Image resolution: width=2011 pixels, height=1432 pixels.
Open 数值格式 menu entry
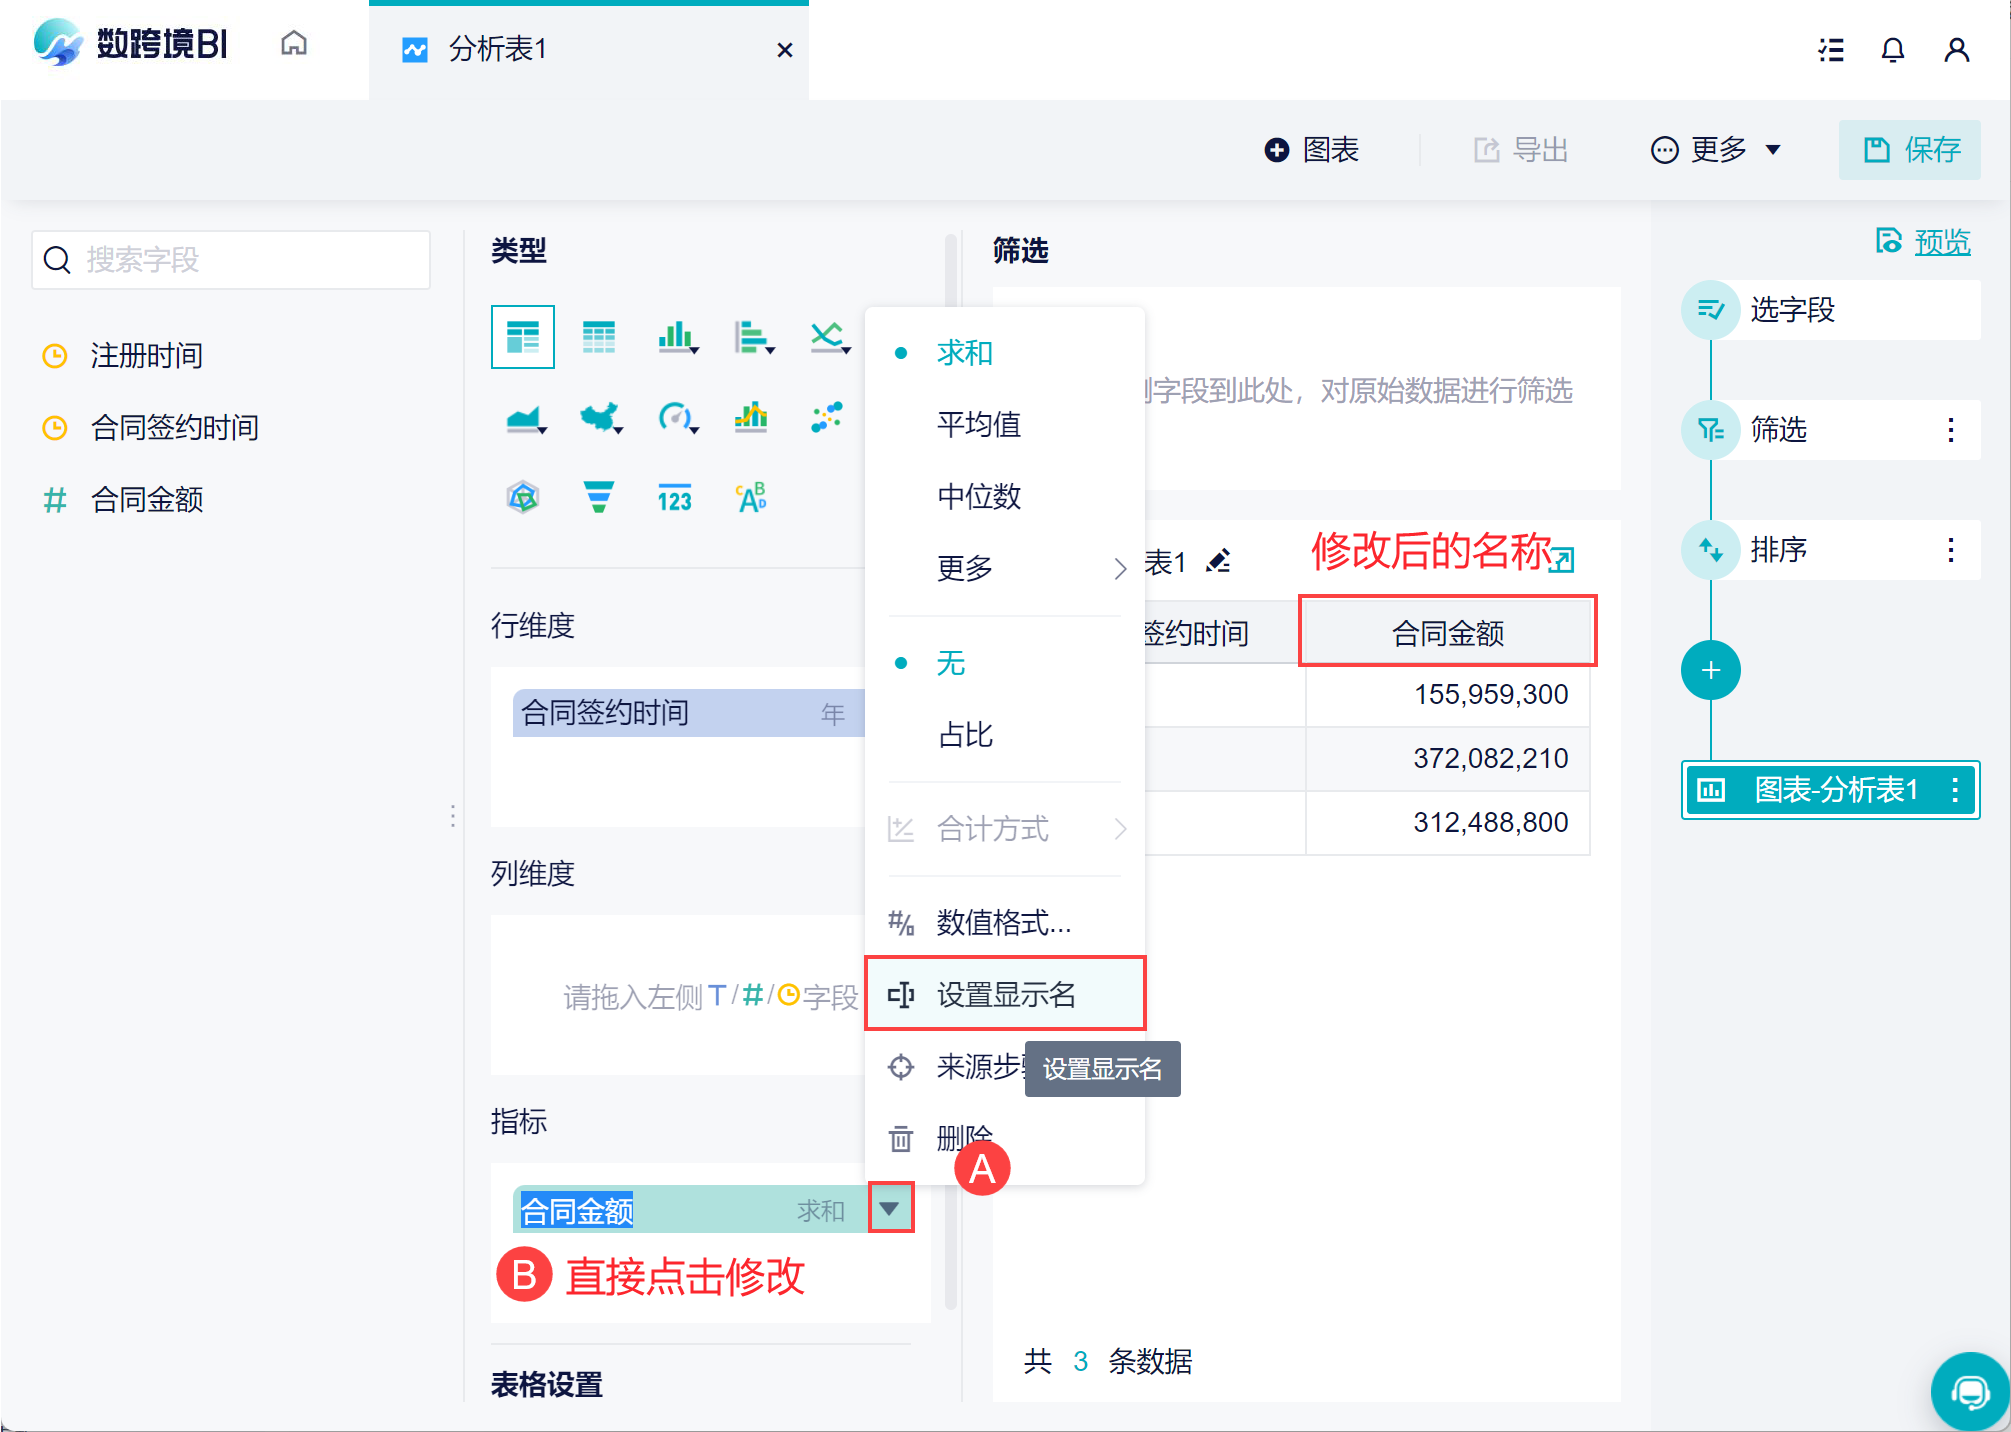(x=1003, y=922)
